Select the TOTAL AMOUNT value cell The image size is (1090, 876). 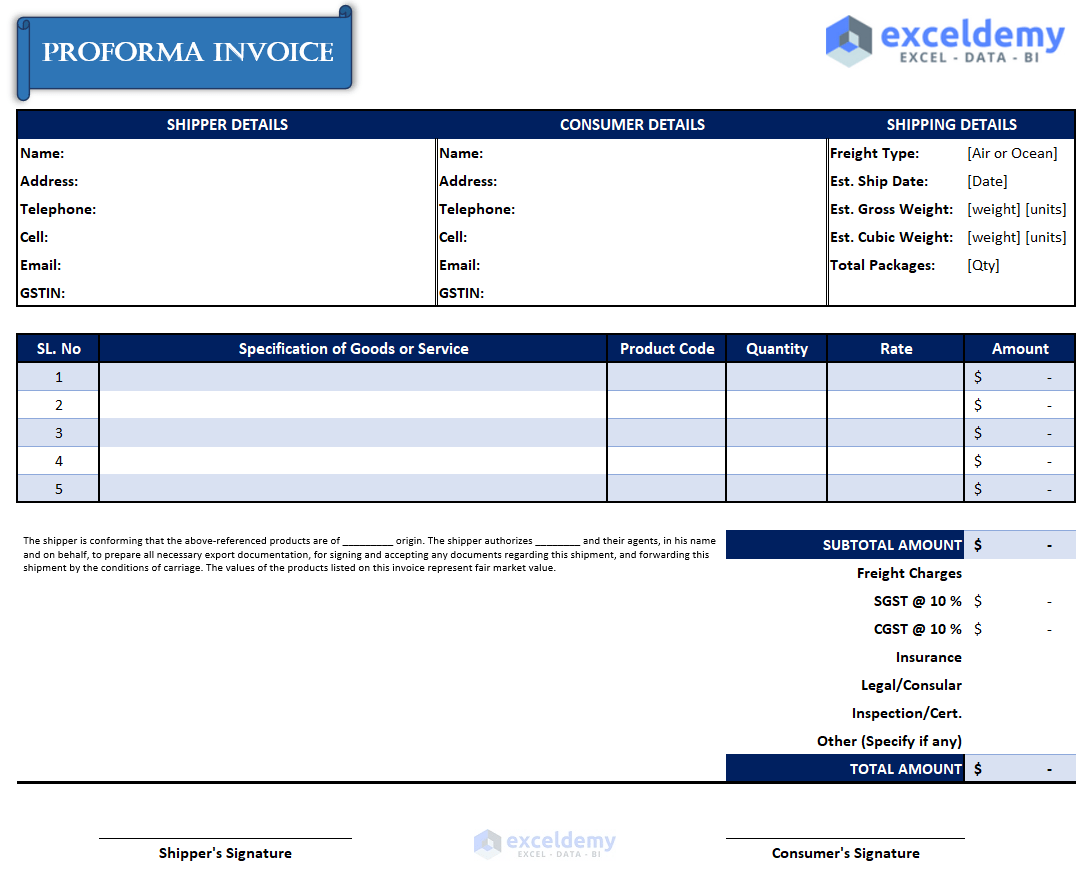tap(1020, 768)
